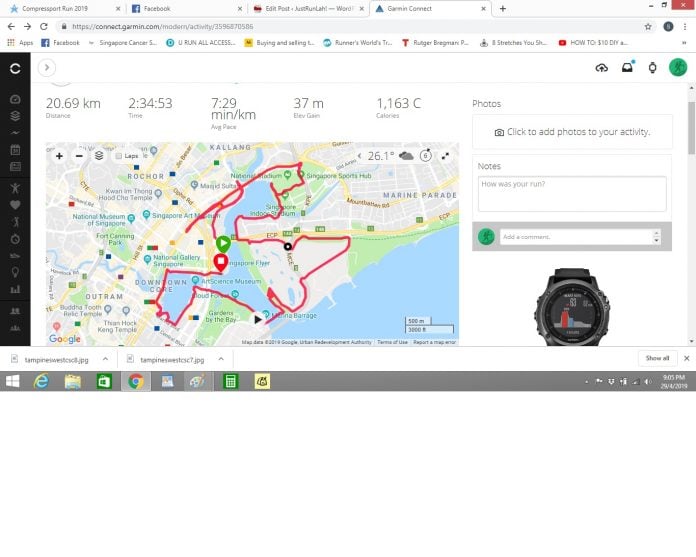Click to add photos to your activity
The height and width of the screenshot is (557, 696).
[x=572, y=132]
